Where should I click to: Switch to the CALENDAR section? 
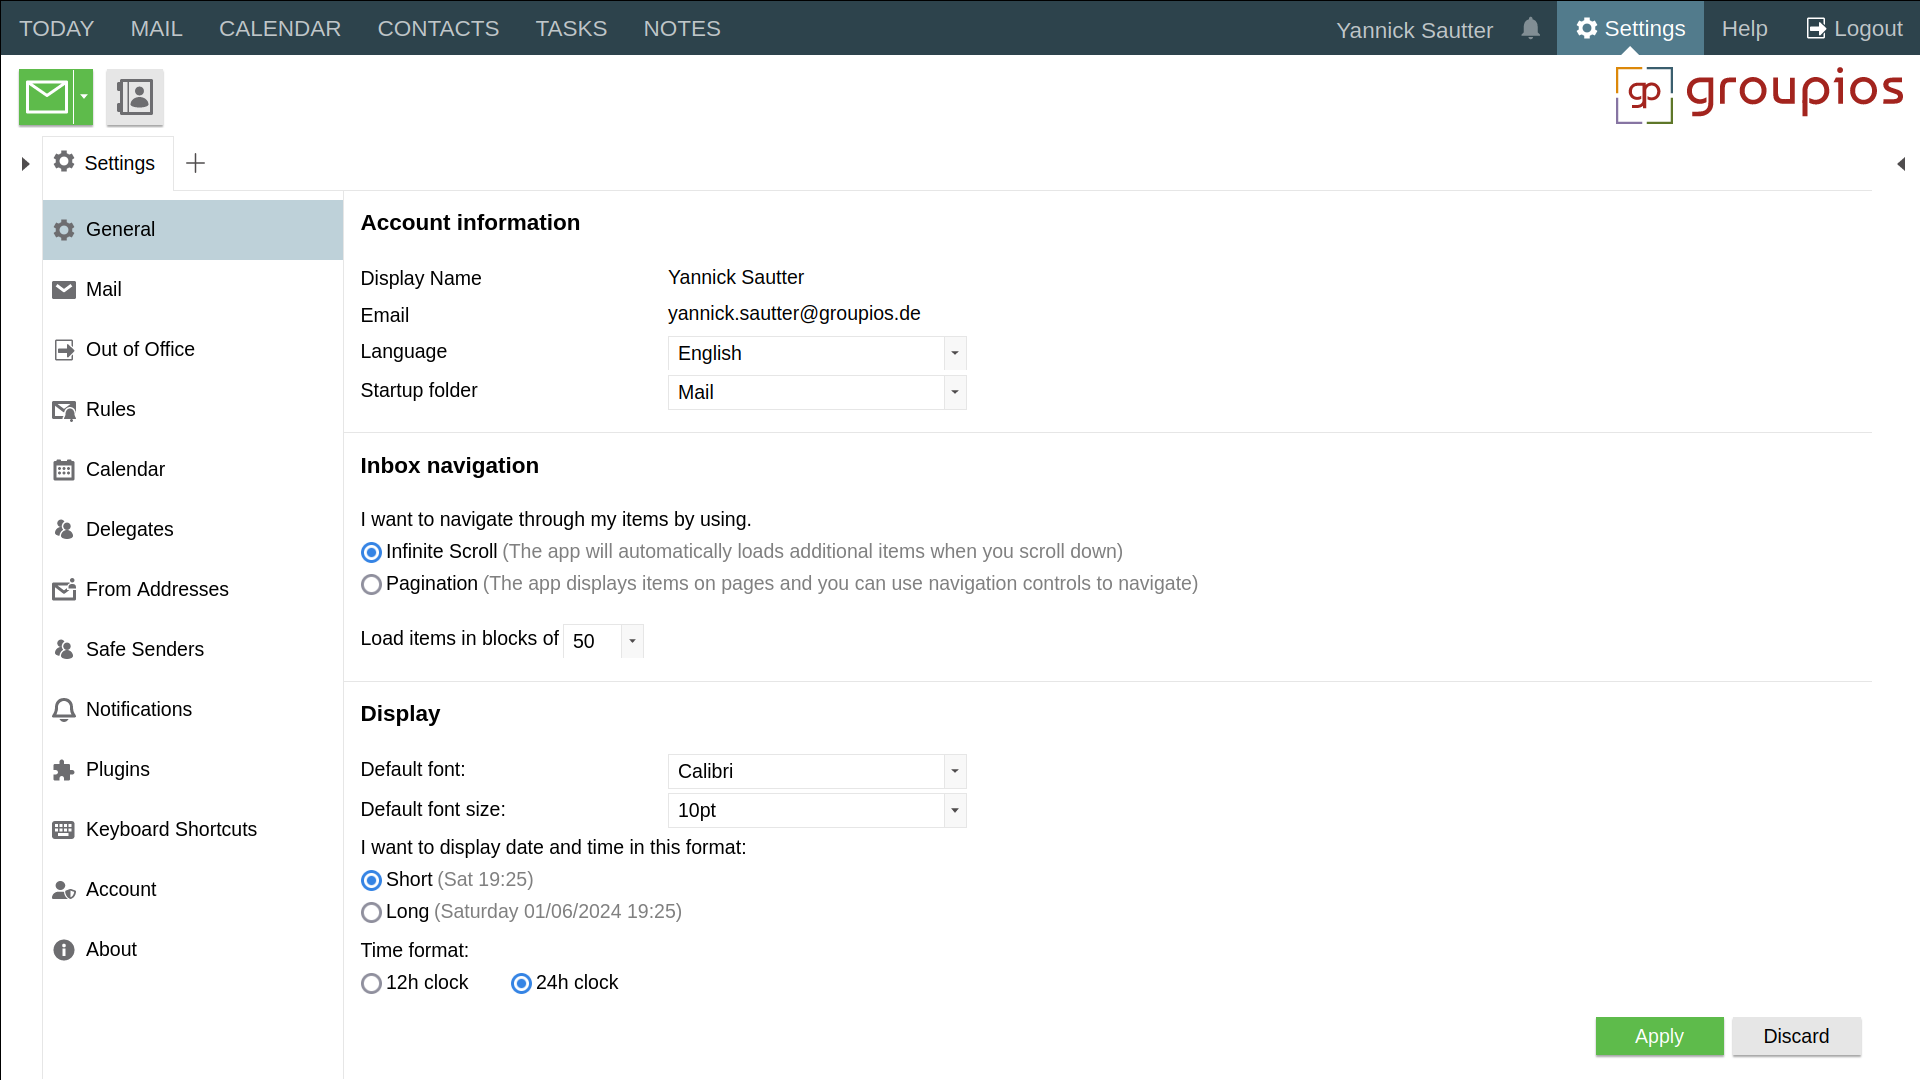point(279,28)
